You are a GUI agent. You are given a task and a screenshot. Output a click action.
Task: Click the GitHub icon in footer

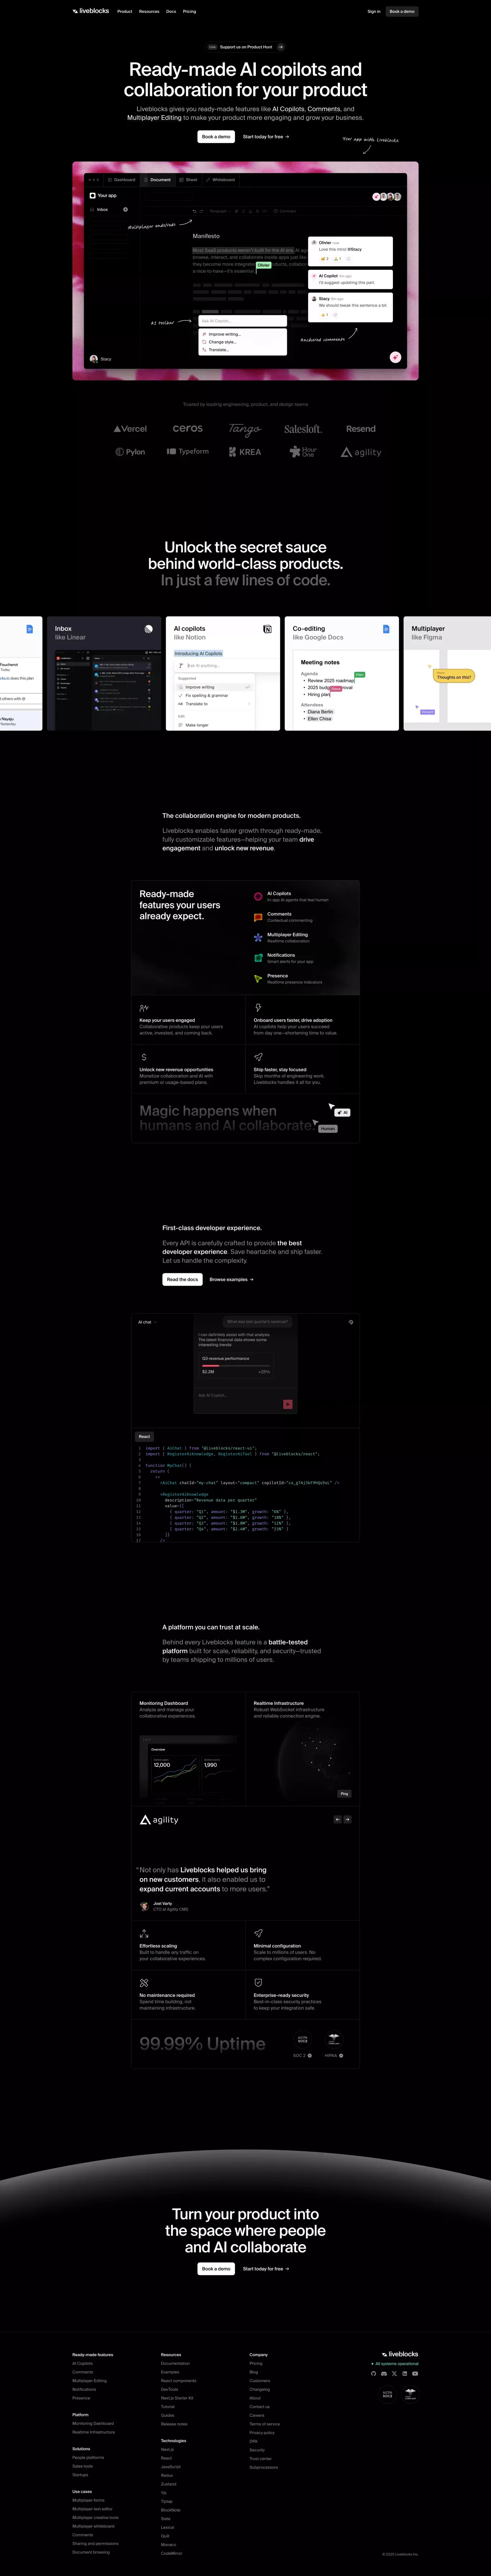pyautogui.click(x=374, y=2373)
